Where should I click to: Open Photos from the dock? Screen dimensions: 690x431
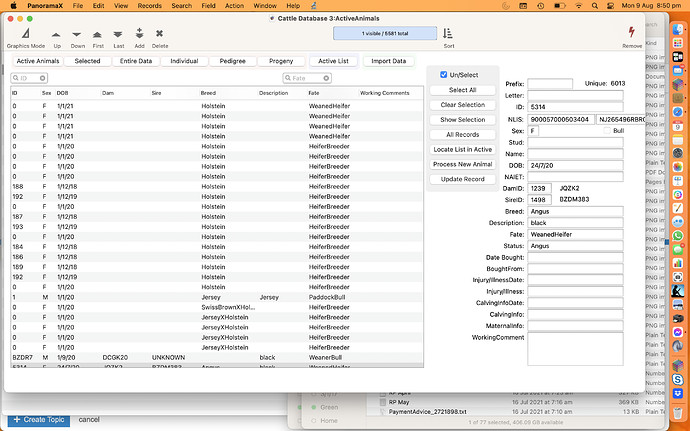[x=678, y=167]
